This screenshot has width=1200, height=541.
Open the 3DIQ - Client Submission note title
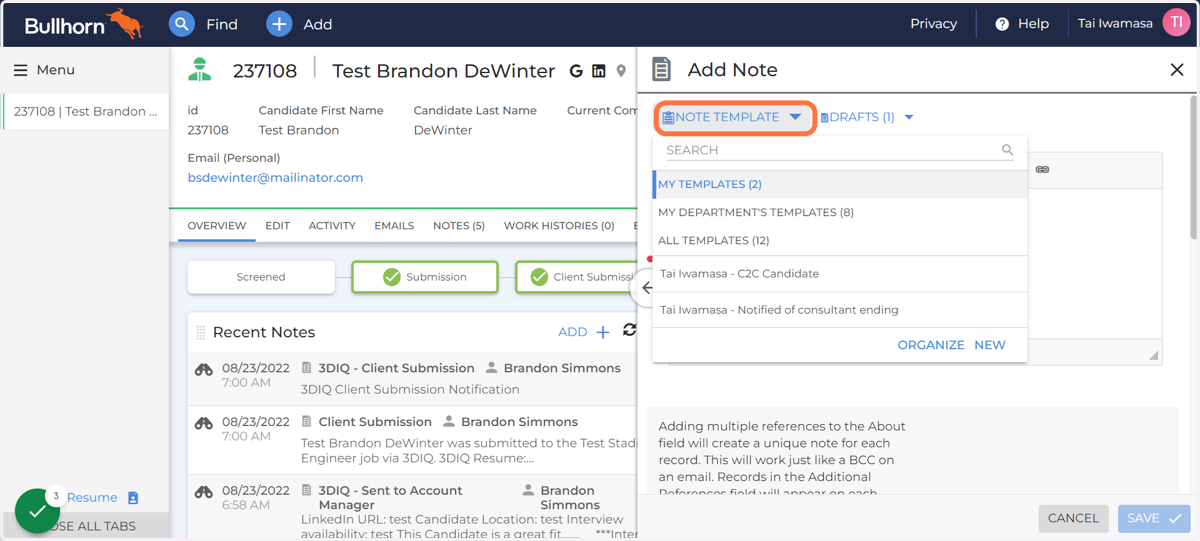(x=396, y=368)
